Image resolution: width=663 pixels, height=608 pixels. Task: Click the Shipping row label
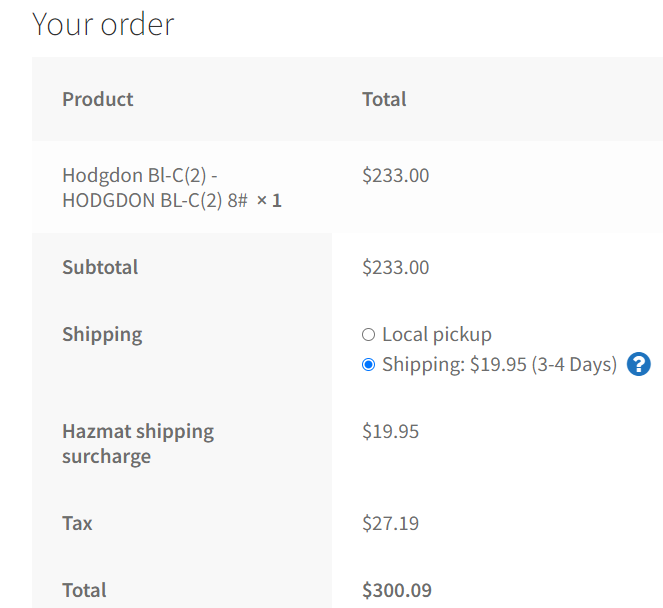(x=102, y=334)
